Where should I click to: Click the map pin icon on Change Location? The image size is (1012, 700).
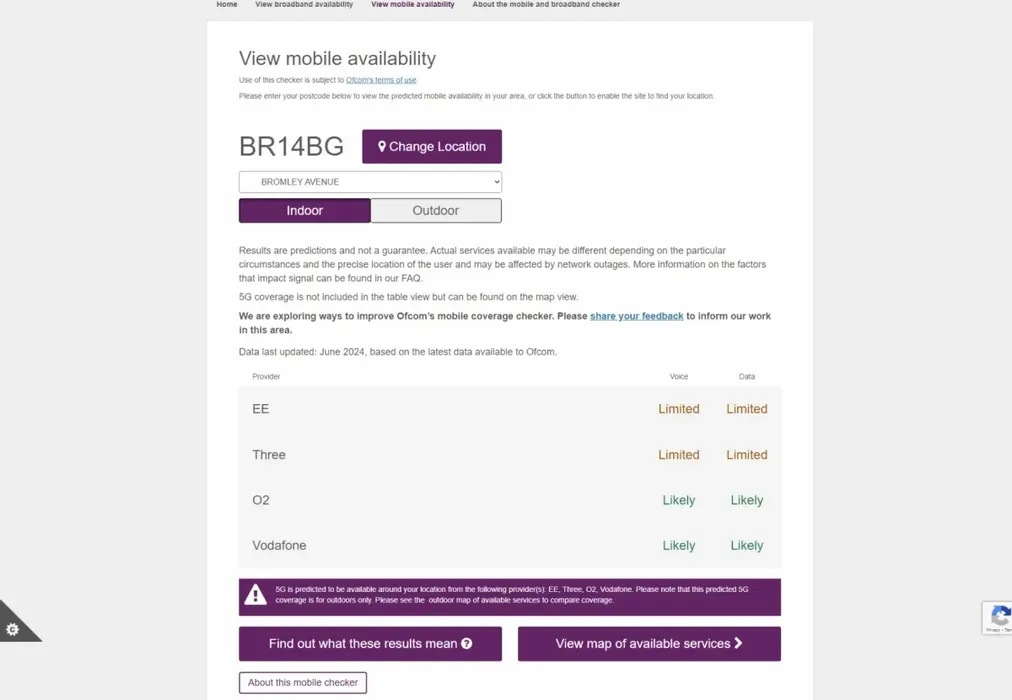tap(381, 146)
